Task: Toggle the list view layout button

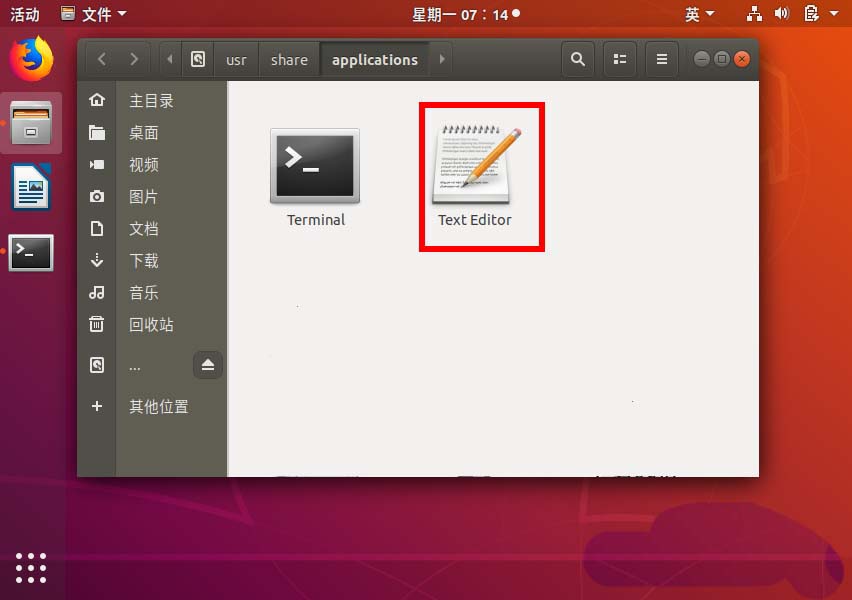Action: (x=619, y=59)
